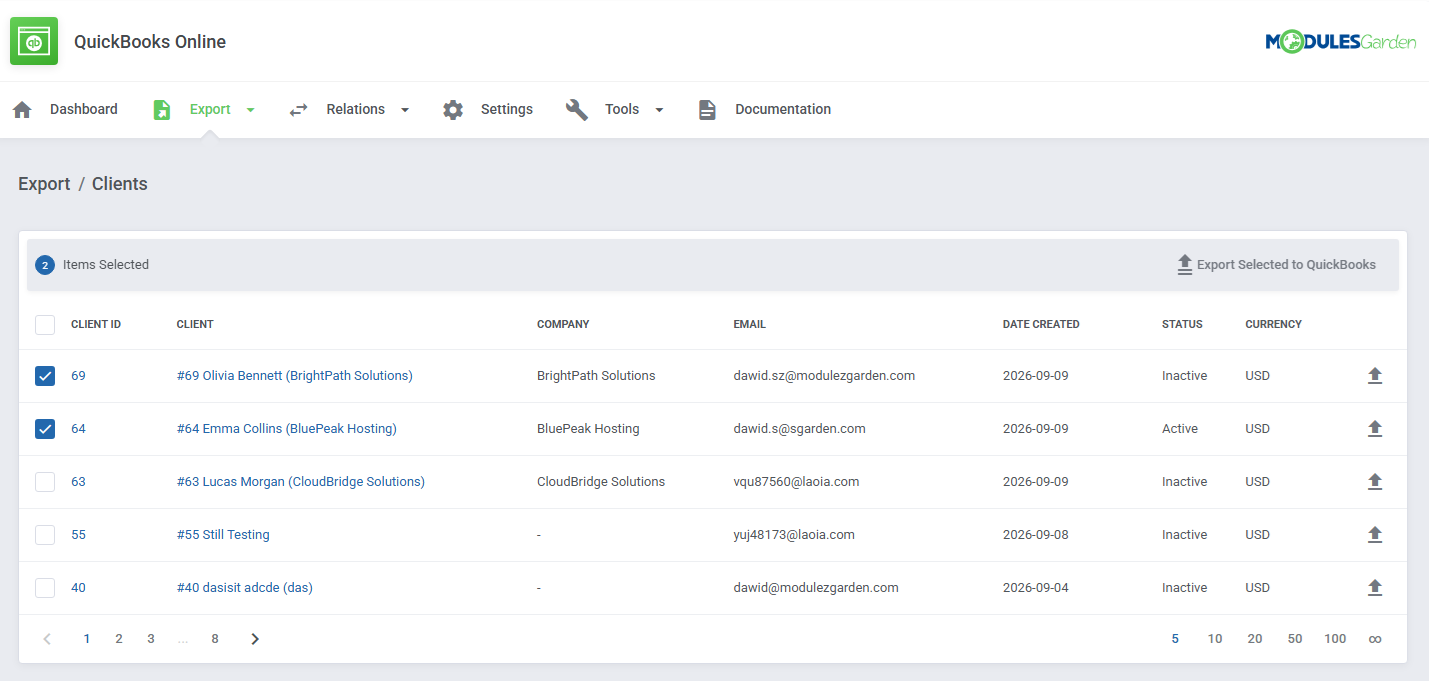Go to next page with right chevron
This screenshot has width=1429, height=681.
pos(255,639)
